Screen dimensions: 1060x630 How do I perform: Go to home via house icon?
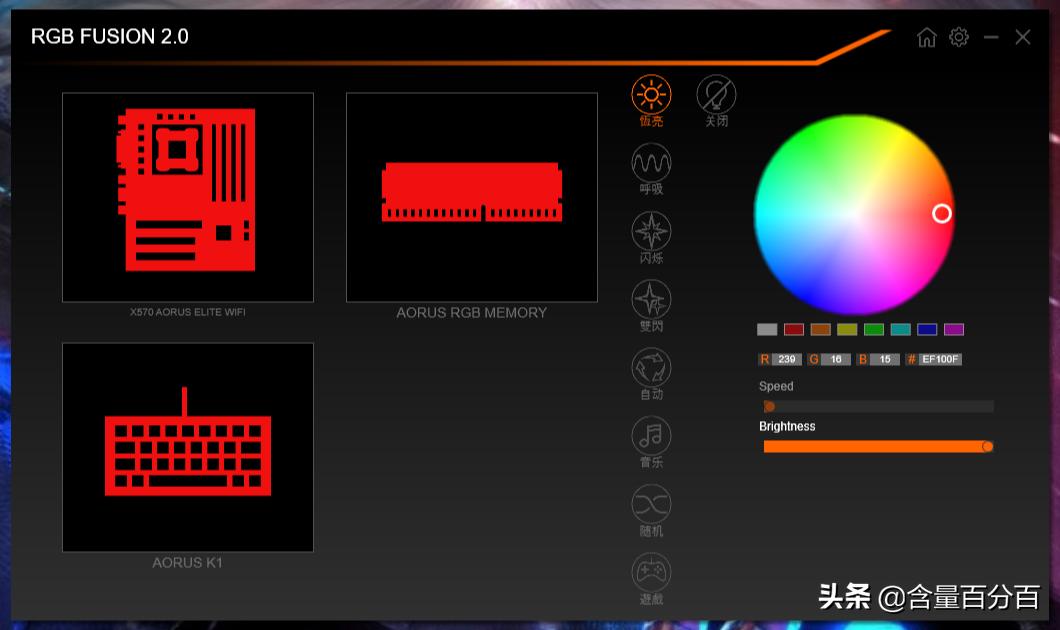tap(927, 37)
